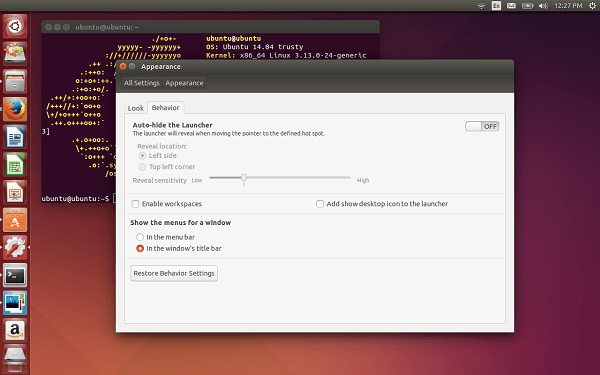
Task: Choose In the menu bar option
Action: 166,237
